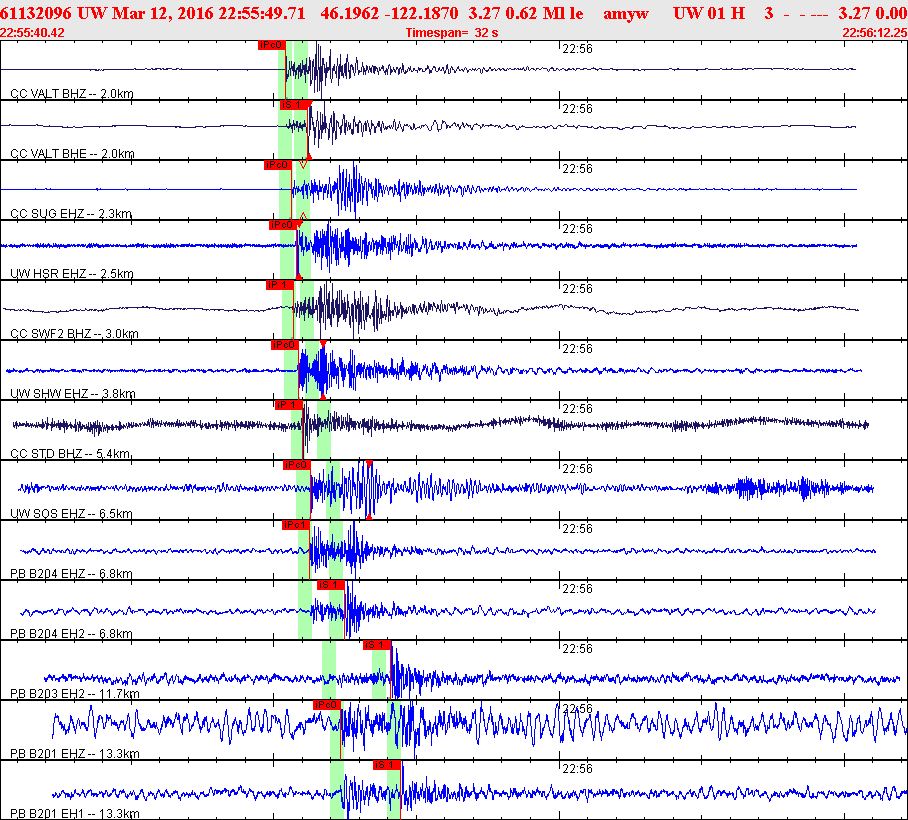Select the iP 1 pick flag on CC SWF2 BHZ

[278, 284]
